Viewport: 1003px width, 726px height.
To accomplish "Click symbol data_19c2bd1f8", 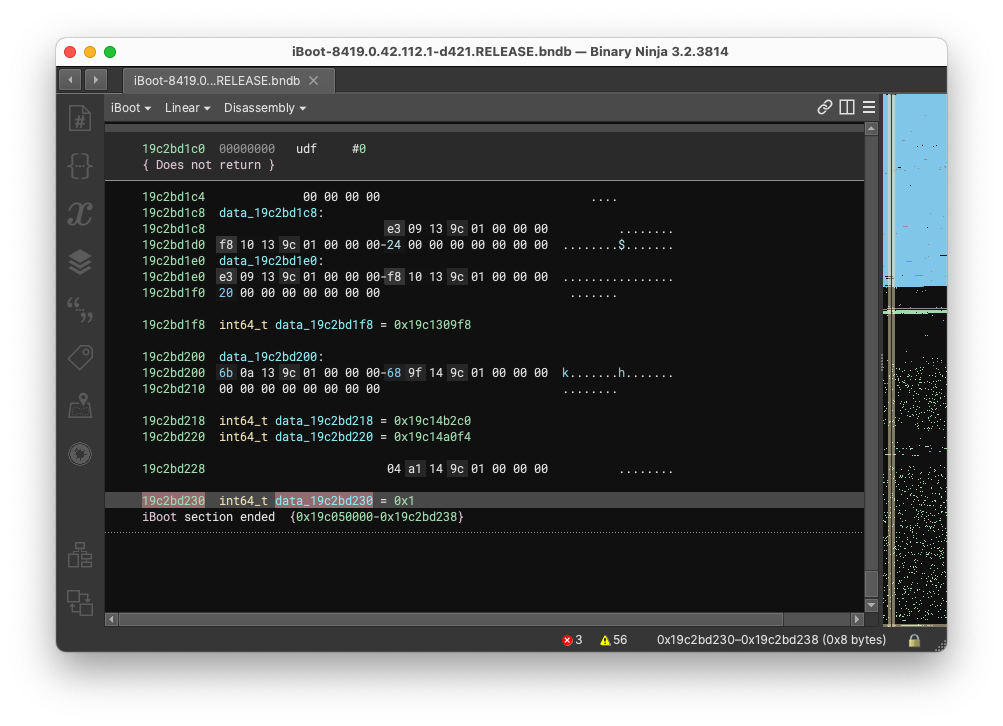I will pyautogui.click(x=324, y=325).
